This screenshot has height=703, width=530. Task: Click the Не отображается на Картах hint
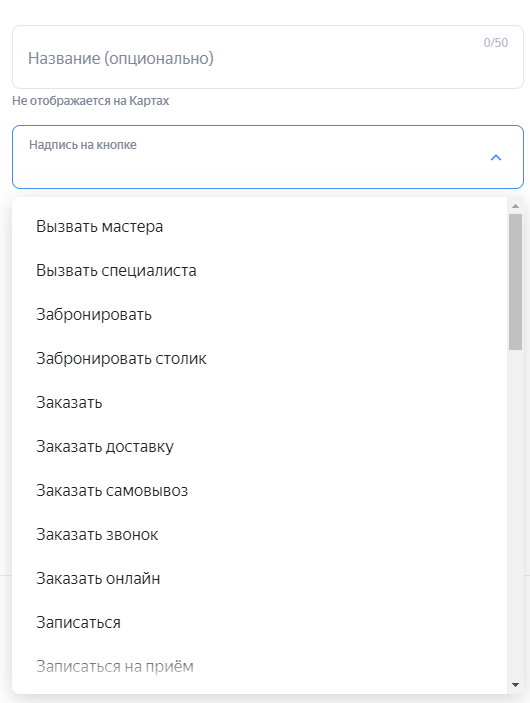click(x=91, y=100)
